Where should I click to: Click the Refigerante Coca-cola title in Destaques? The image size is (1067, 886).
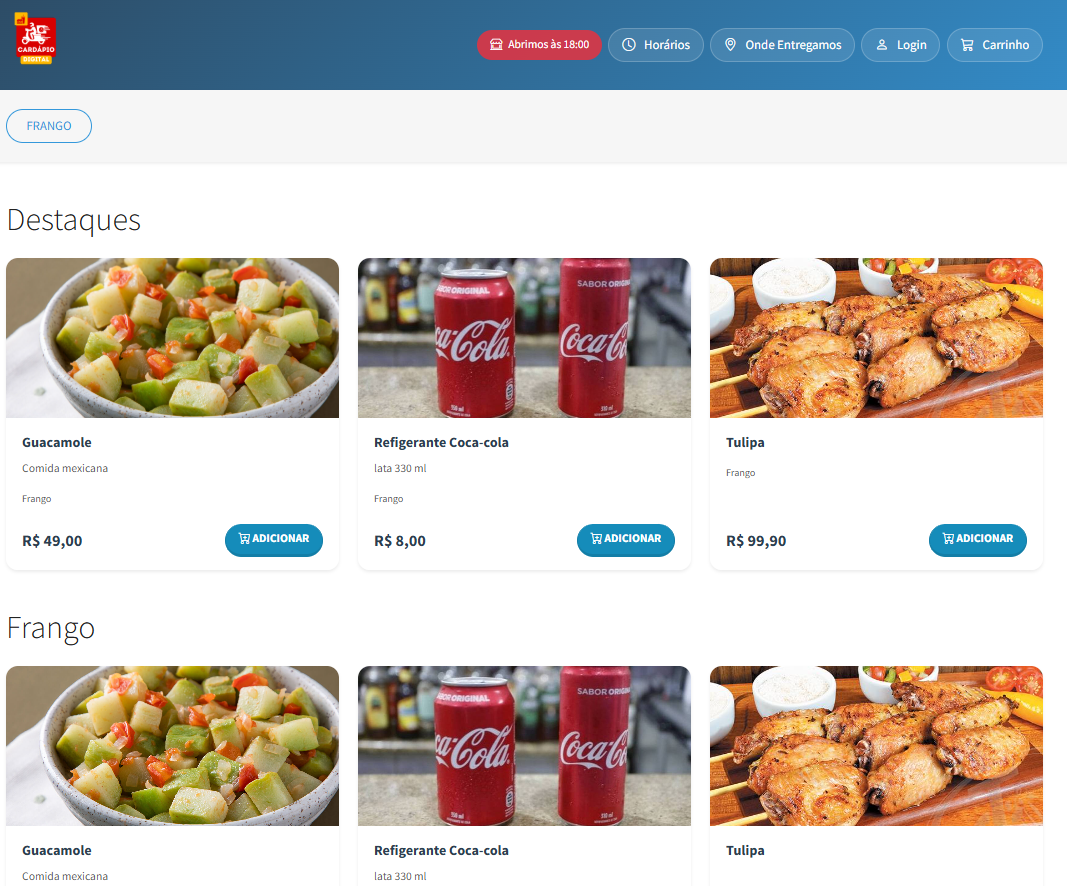click(441, 442)
